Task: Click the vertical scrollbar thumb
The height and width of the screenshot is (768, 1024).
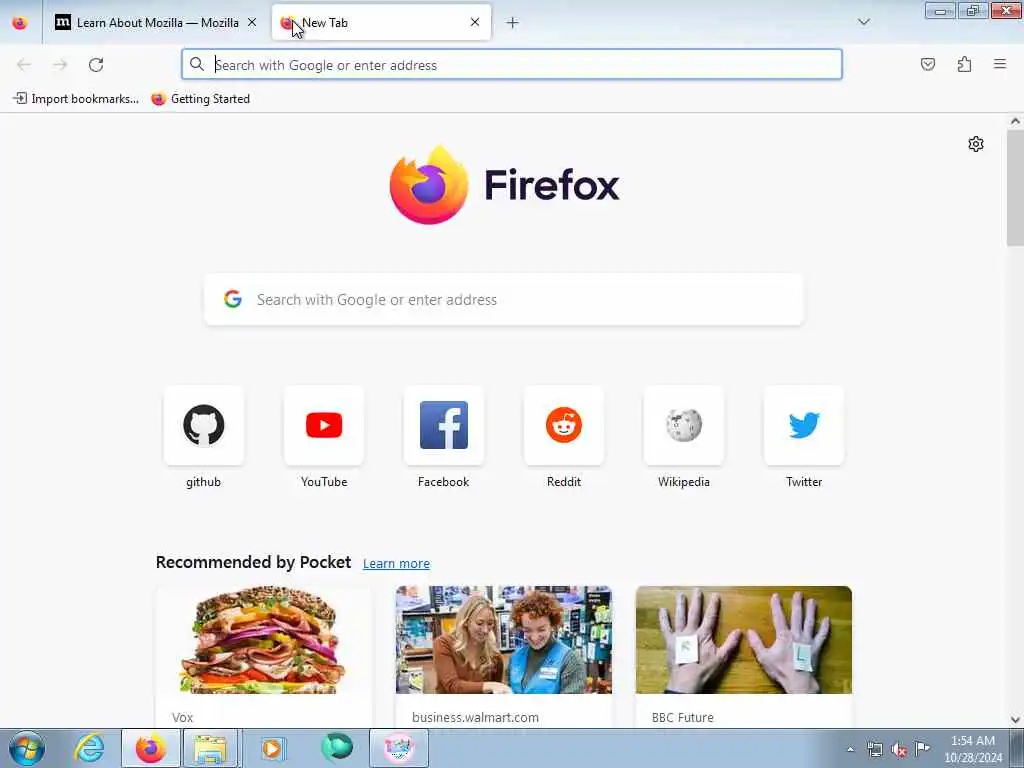Action: [1015, 188]
